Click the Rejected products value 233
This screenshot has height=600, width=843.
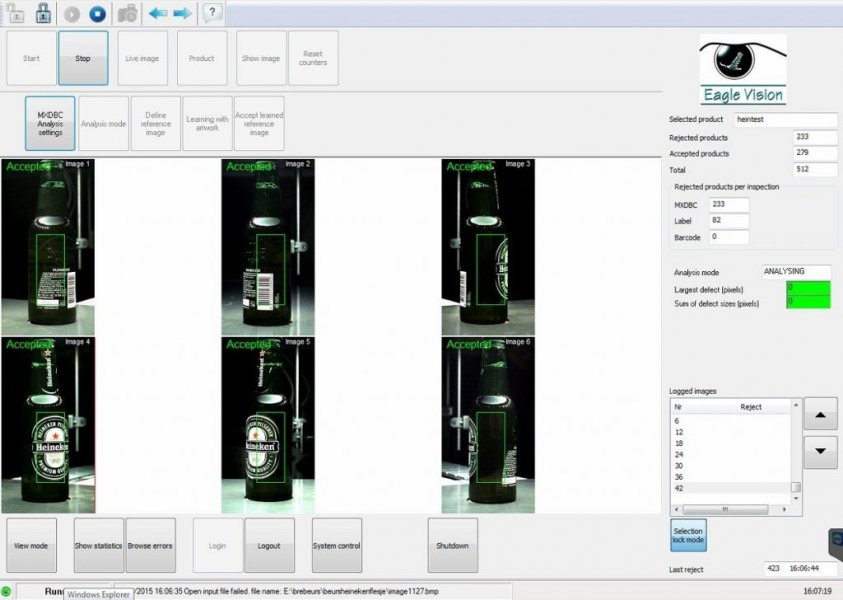pos(815,137)
